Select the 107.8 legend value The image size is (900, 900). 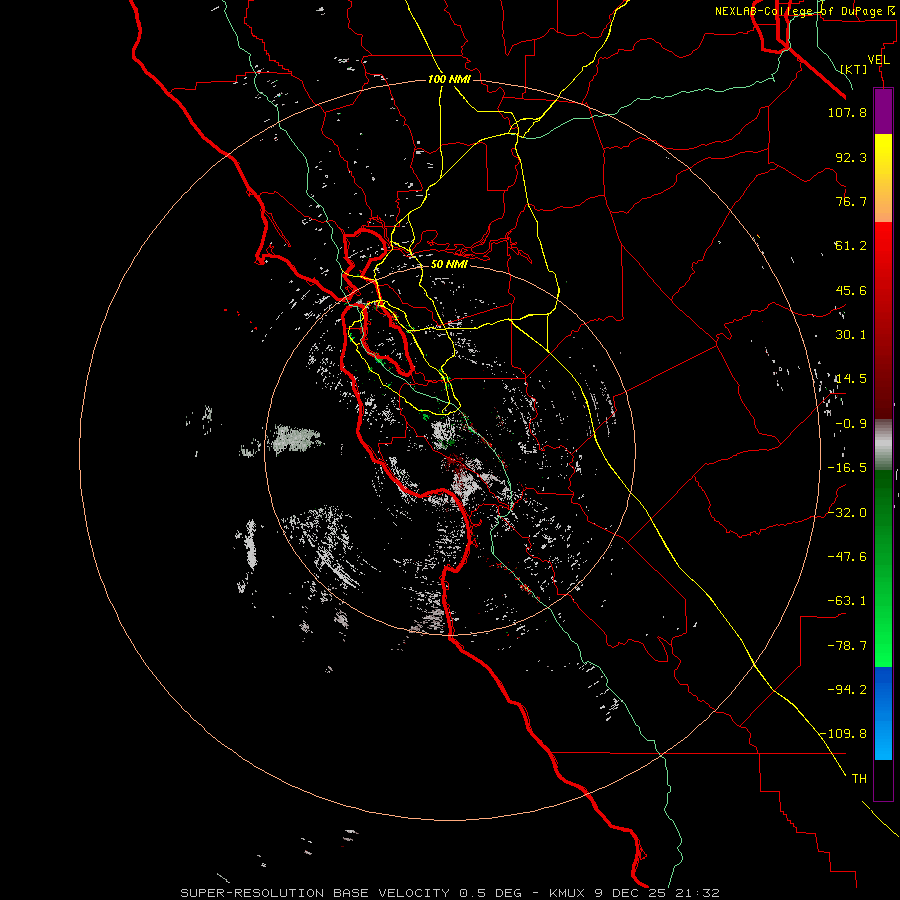coord(847,112)
